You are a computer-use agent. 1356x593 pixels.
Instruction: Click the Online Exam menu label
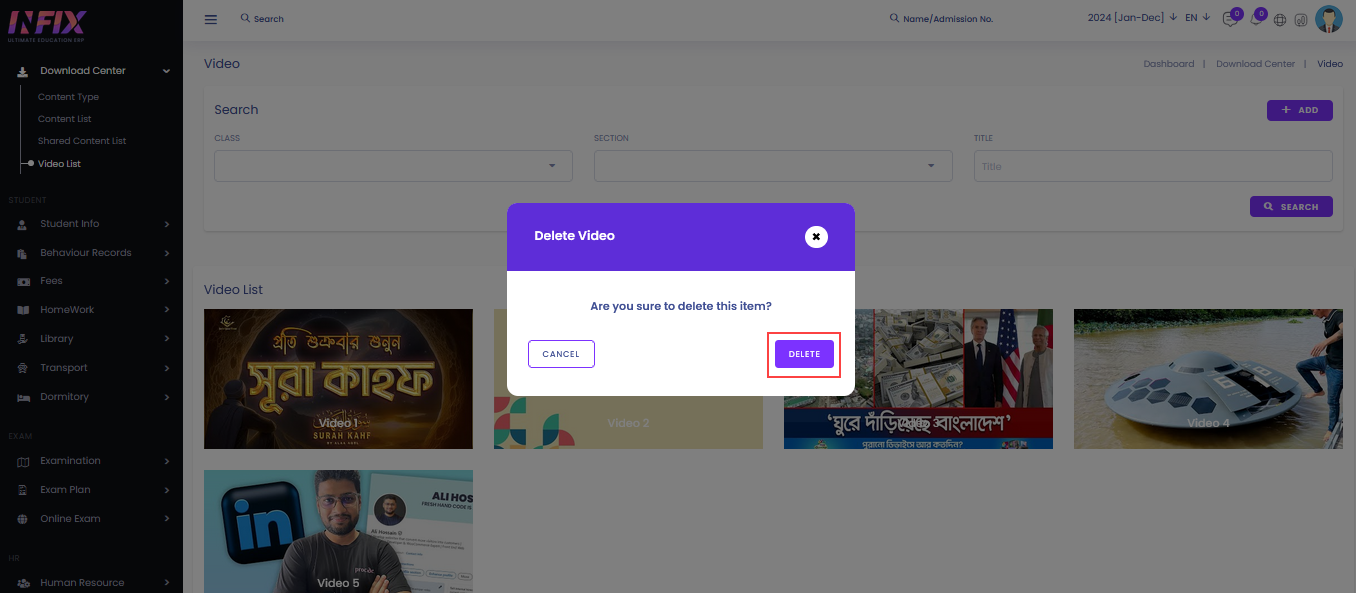tap(70, 519)
